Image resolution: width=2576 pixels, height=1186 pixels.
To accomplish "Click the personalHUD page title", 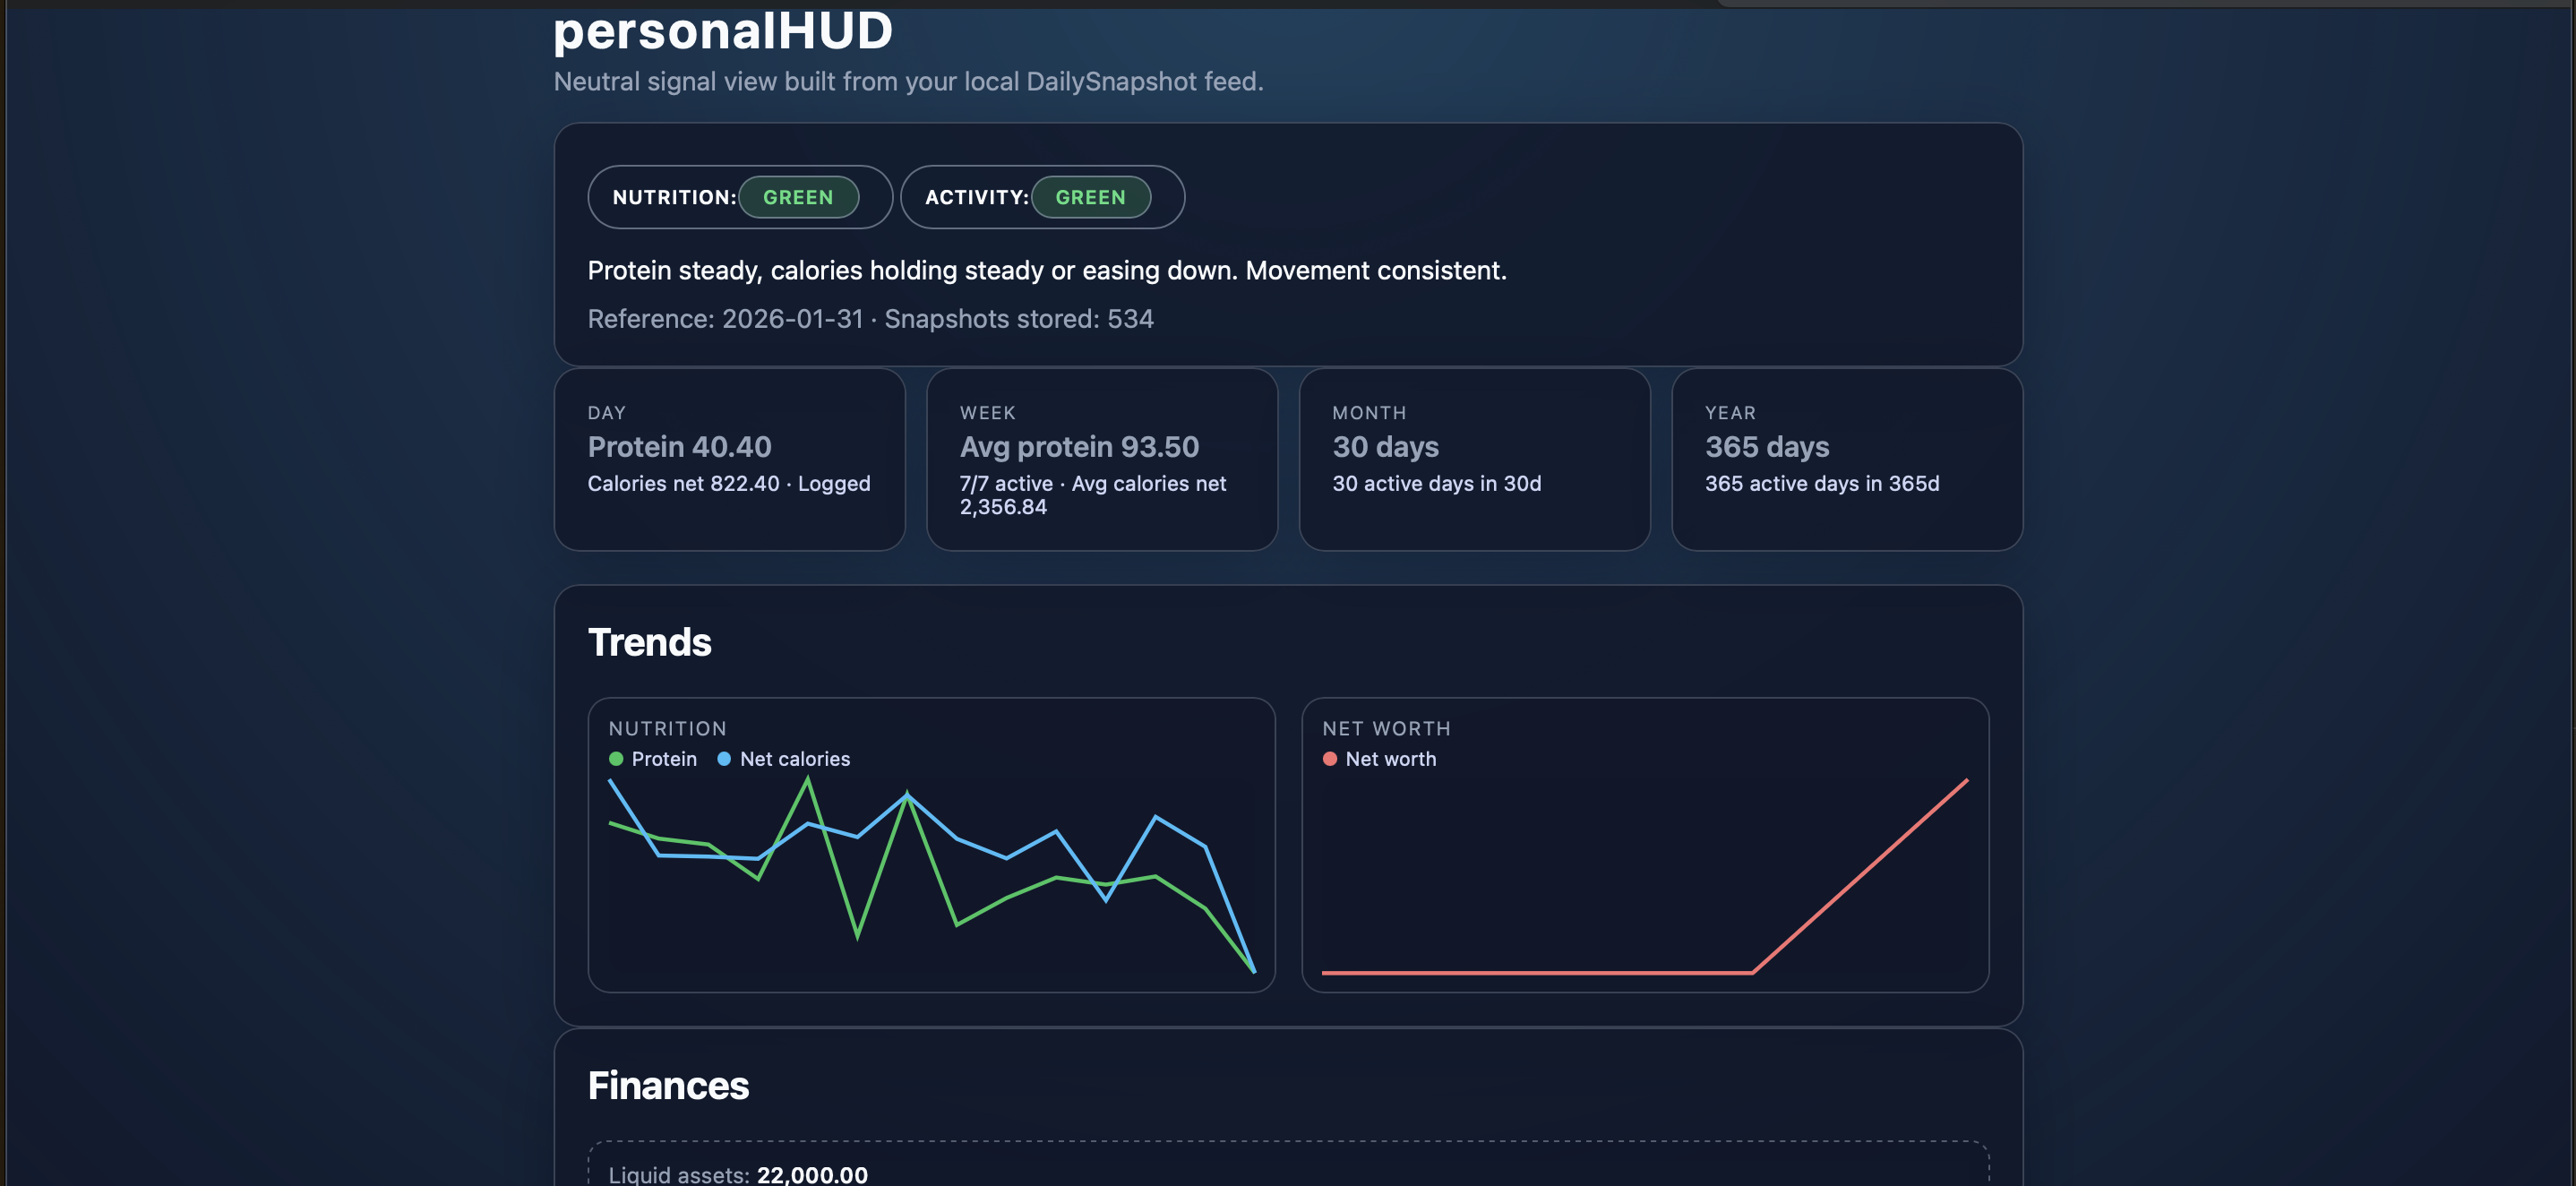I will (724, 30).
